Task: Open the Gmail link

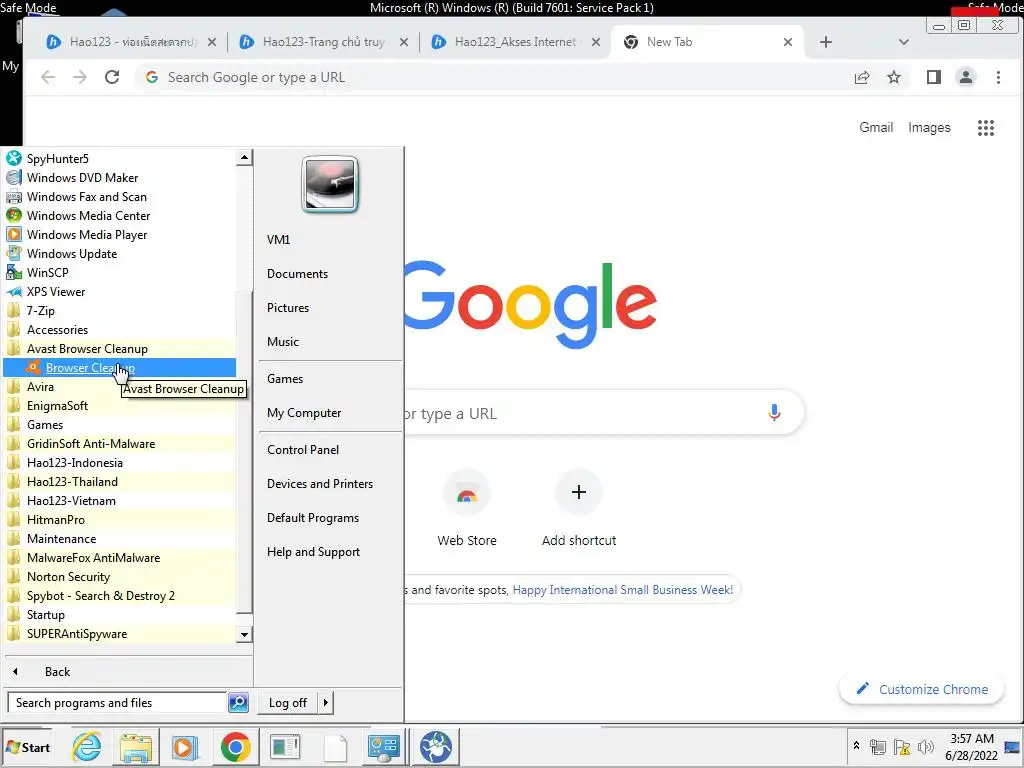Action: (x=876, y=127)
